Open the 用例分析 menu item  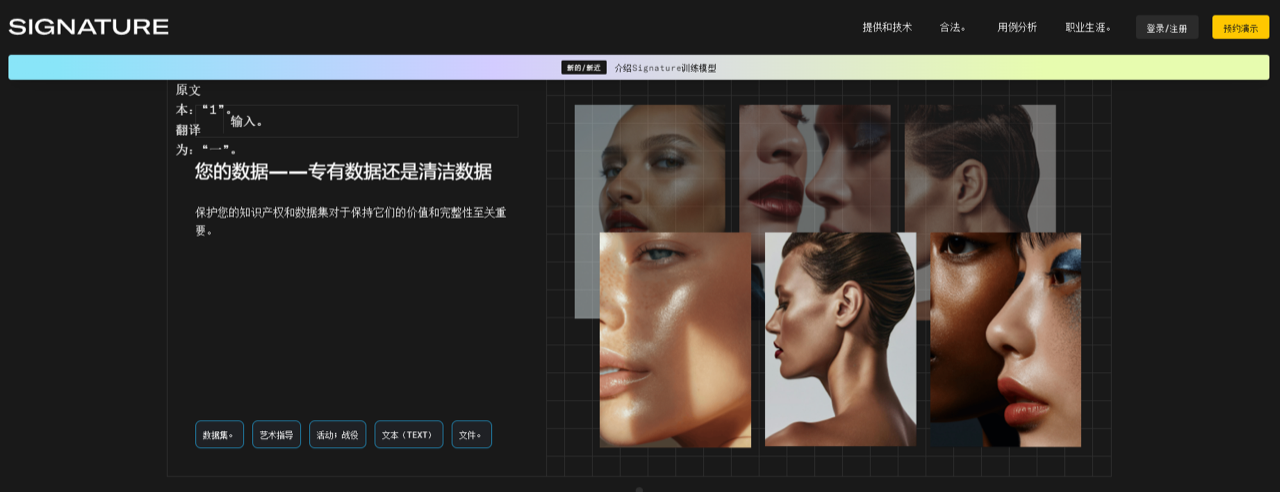1017,27
